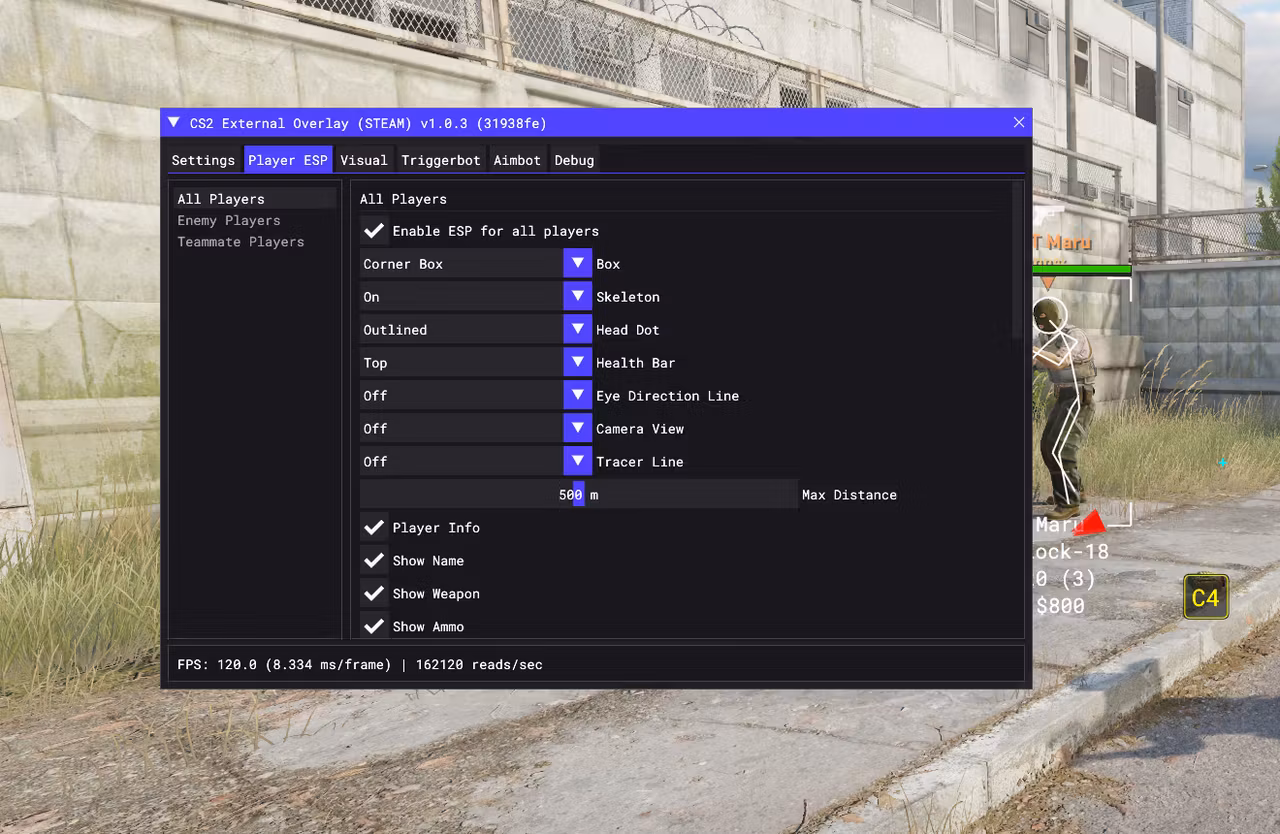Switch to the Debug tab

[575, 160]
